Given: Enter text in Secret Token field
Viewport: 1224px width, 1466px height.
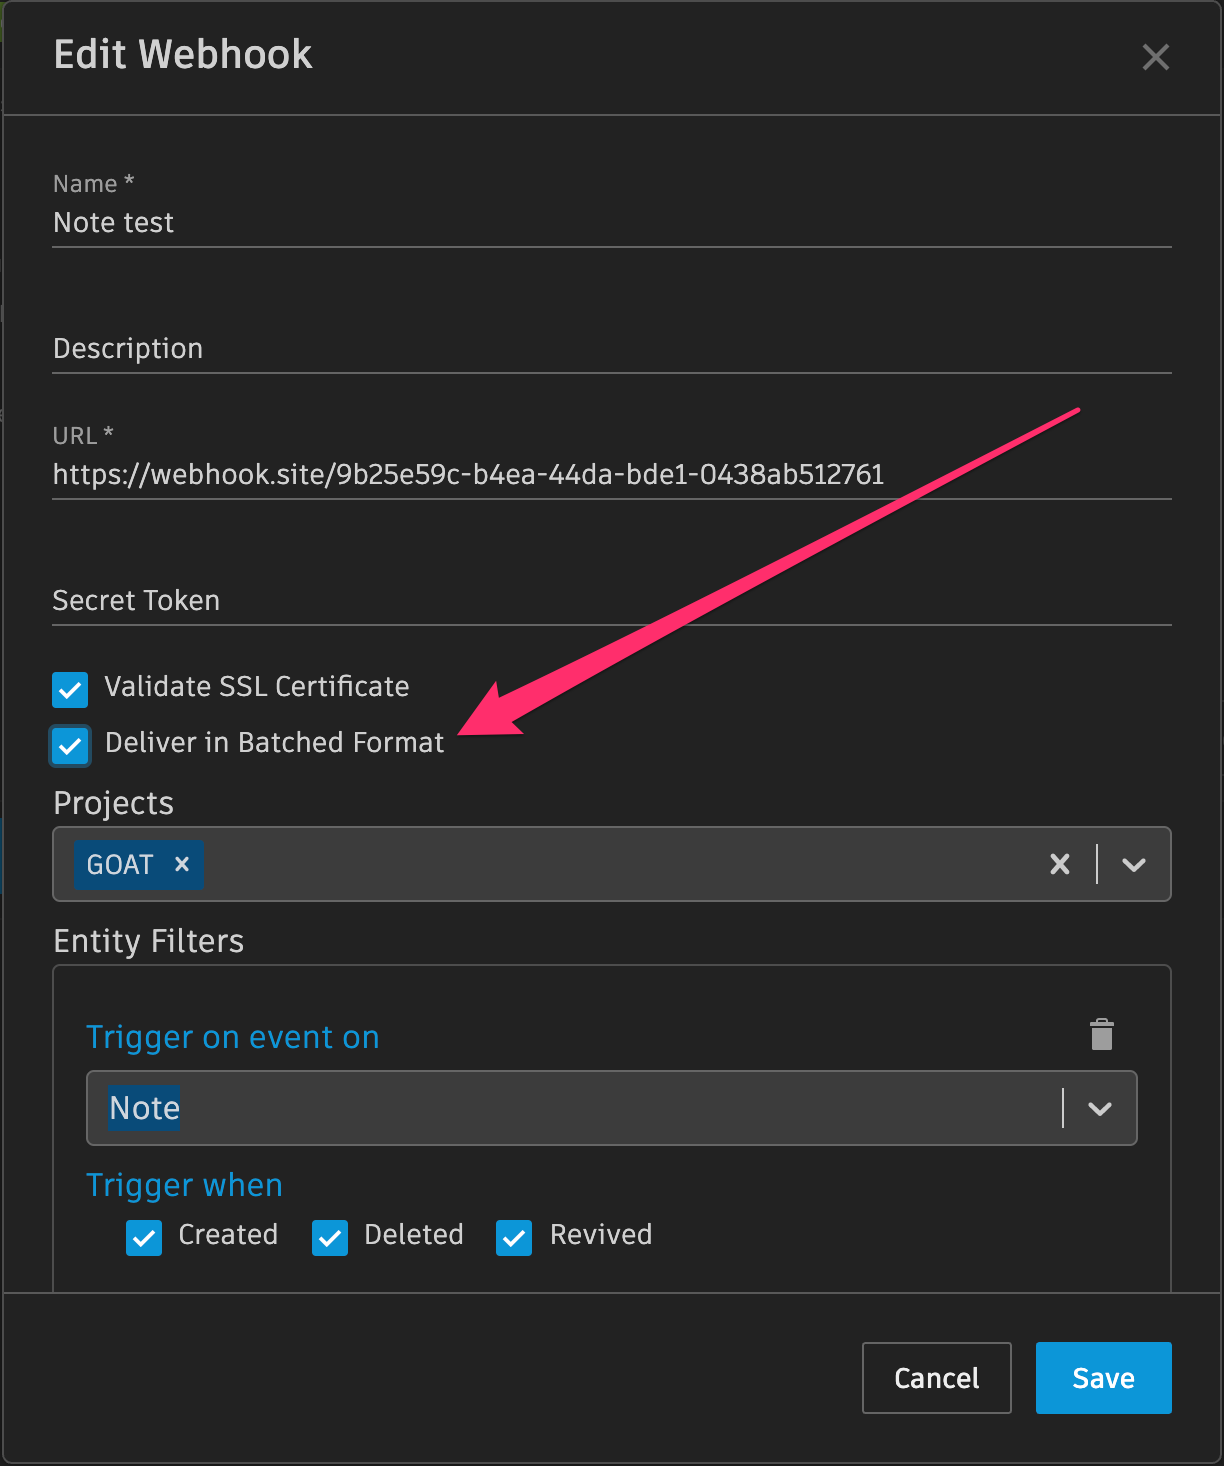Looking at the screenshot, I should coord(610,600).
